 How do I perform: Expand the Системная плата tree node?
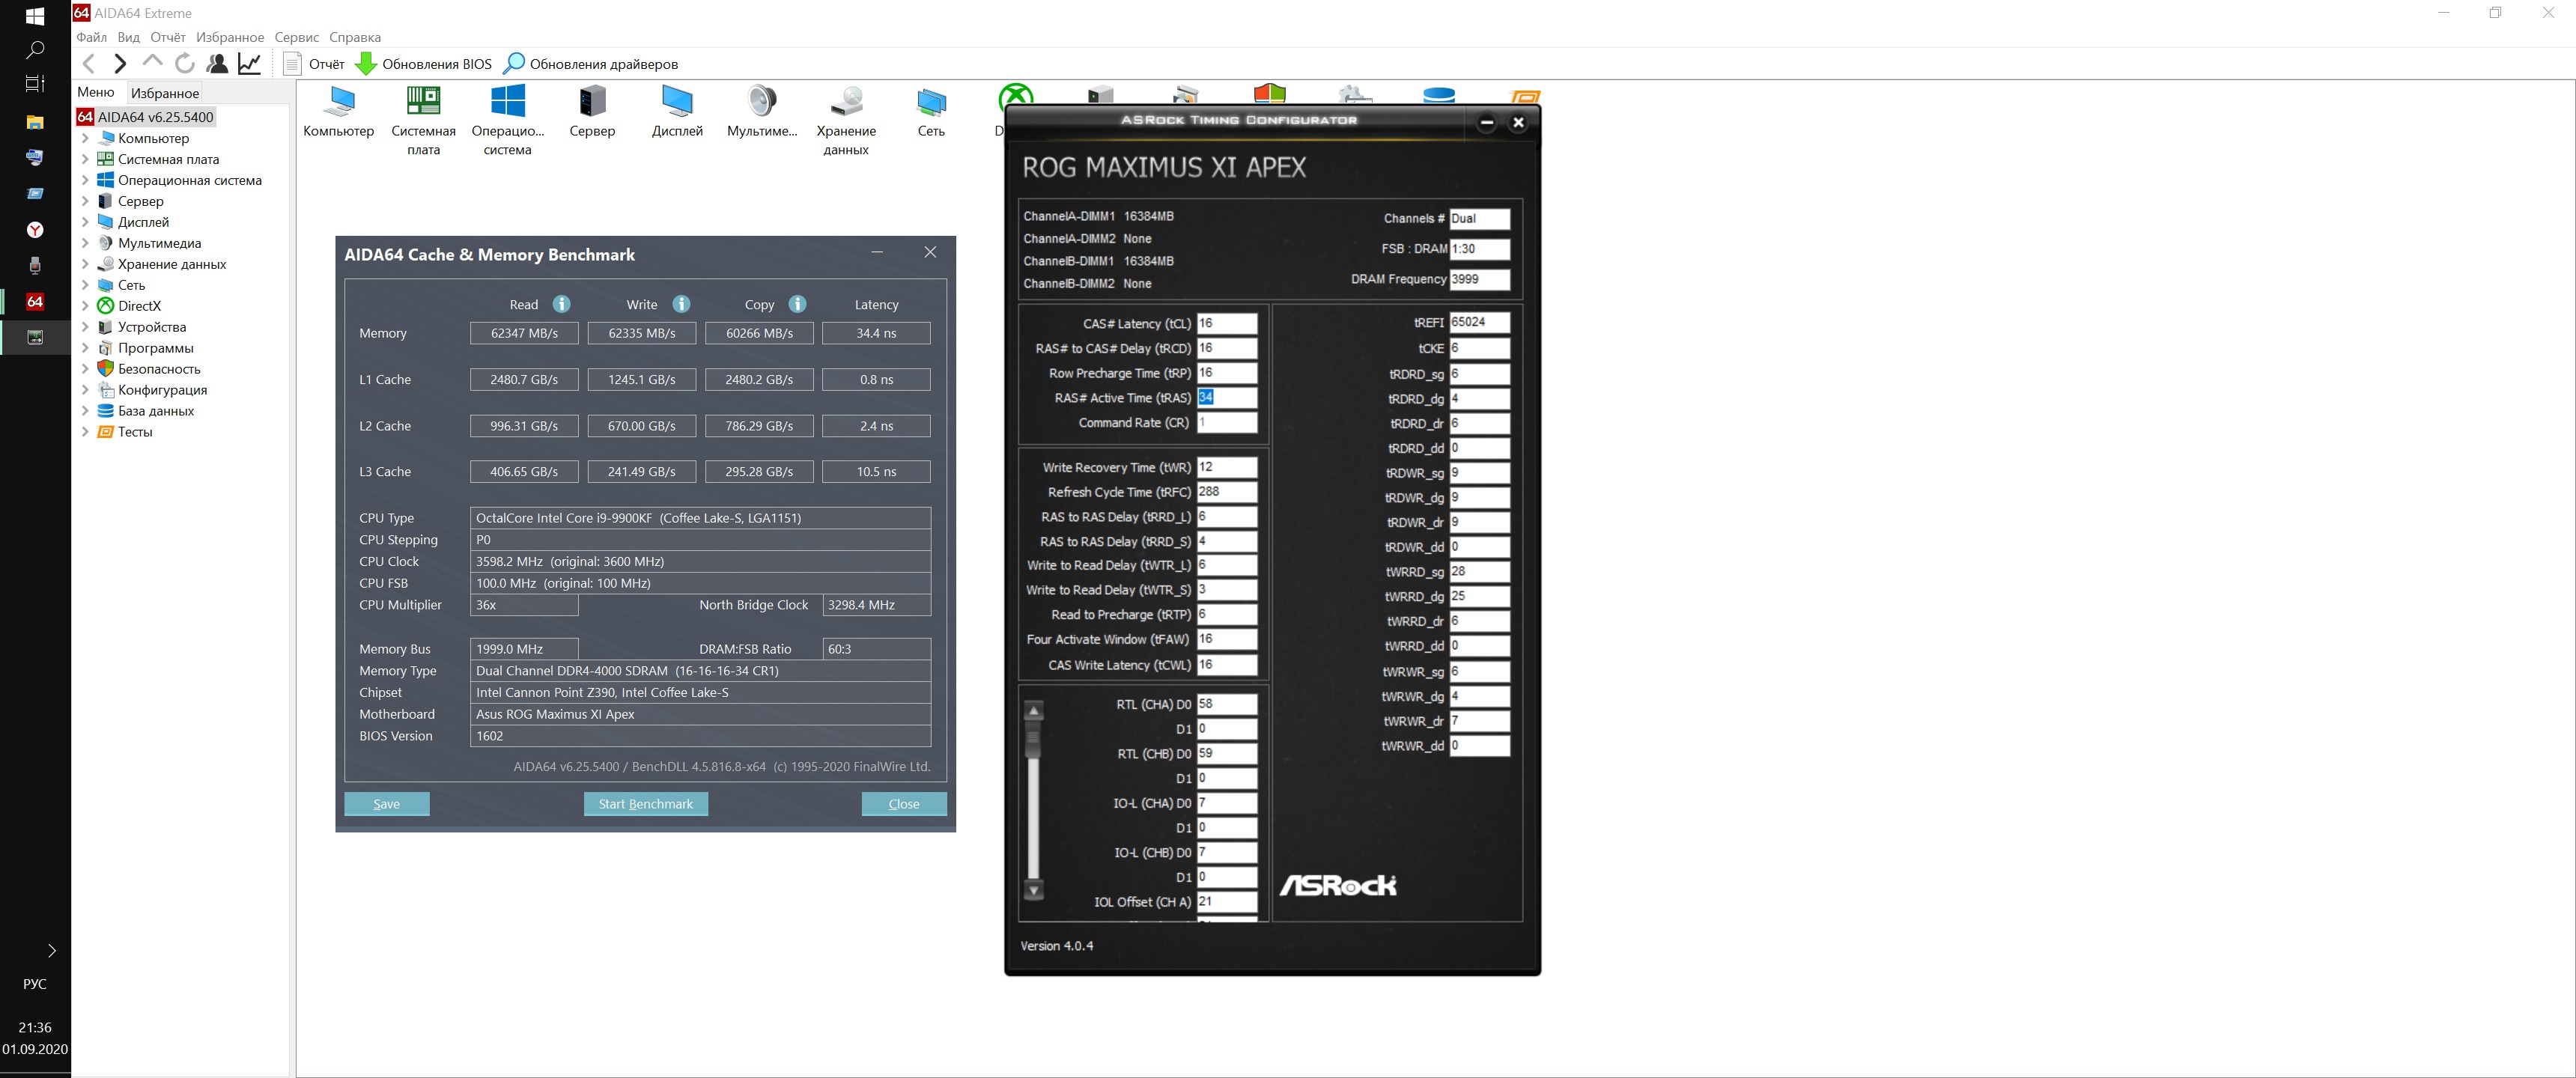pyautogui.click(x=85, y=159)
